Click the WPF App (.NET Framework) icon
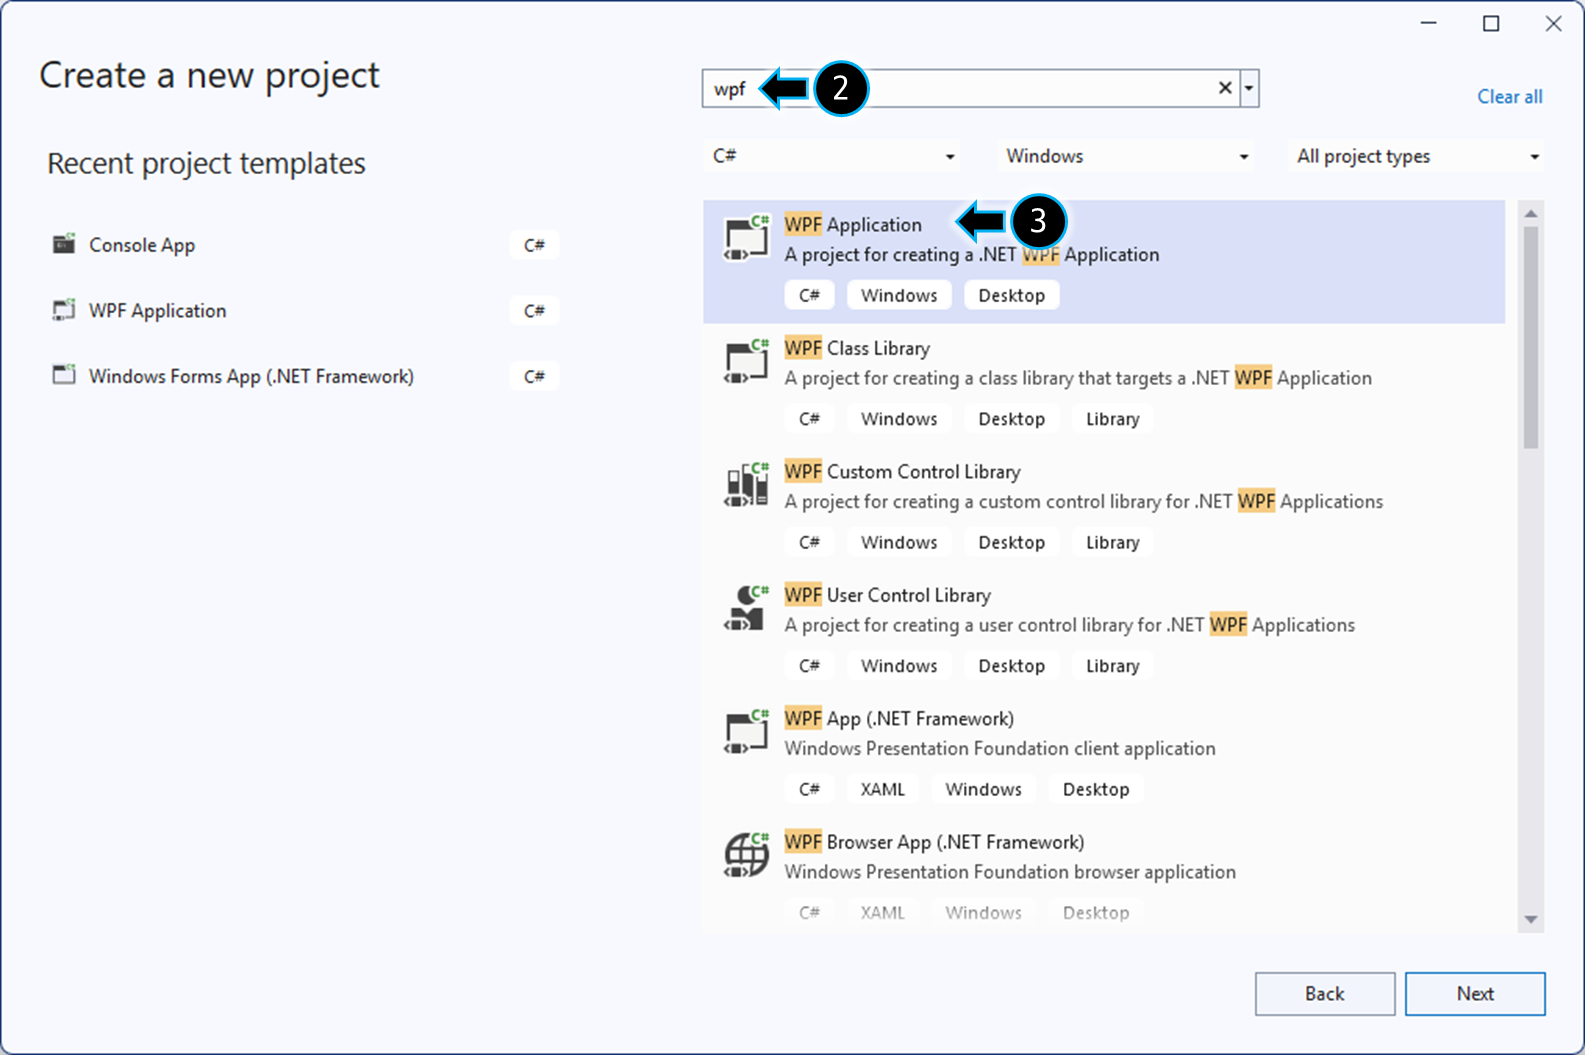 746,731
